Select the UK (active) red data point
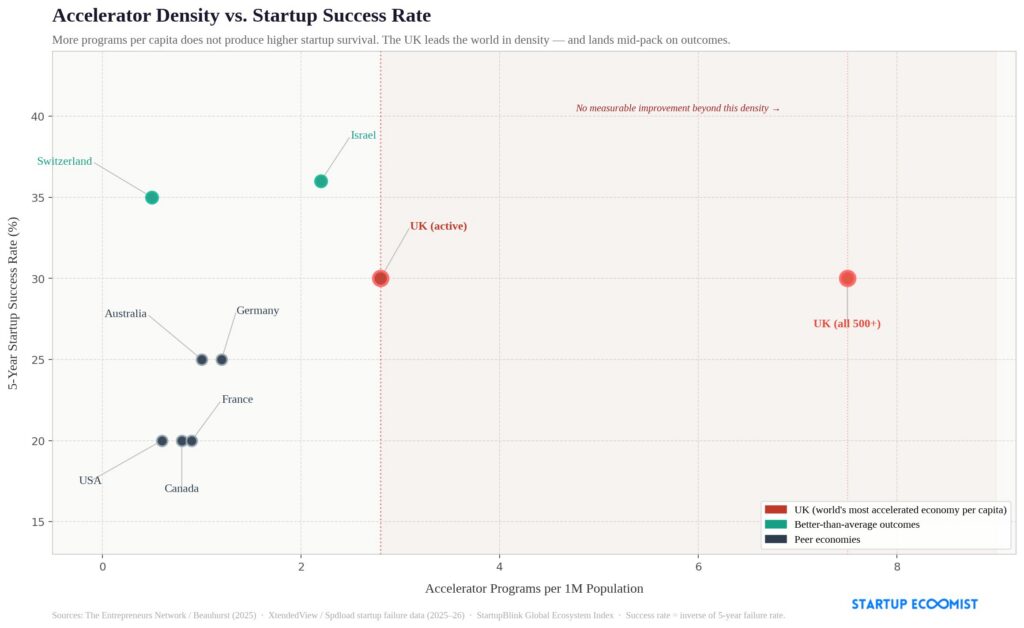Image resolution: width=1024 pixels, height=628 pixels. click(380, 278)
